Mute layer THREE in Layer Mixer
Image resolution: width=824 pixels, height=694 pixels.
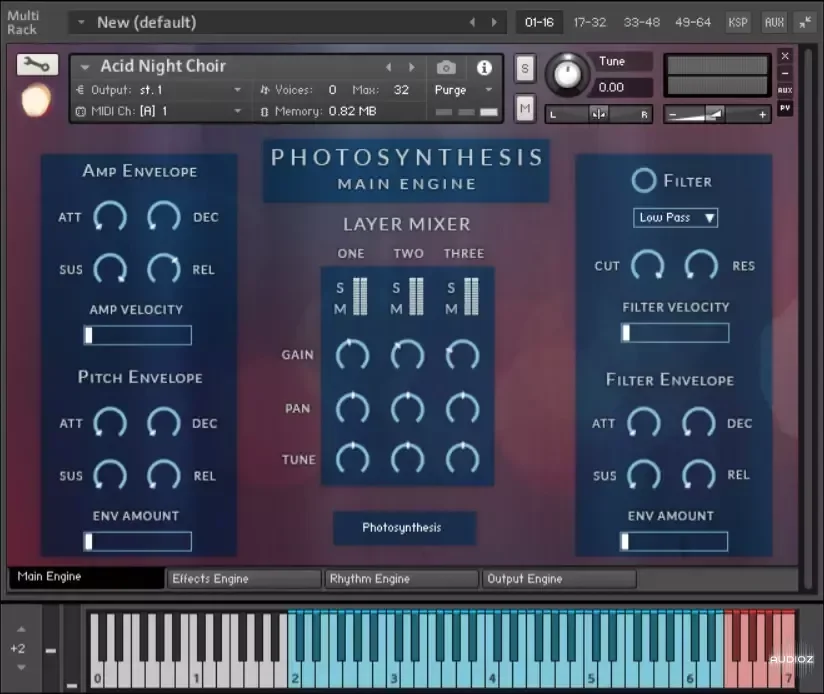(x=451, y=309)
